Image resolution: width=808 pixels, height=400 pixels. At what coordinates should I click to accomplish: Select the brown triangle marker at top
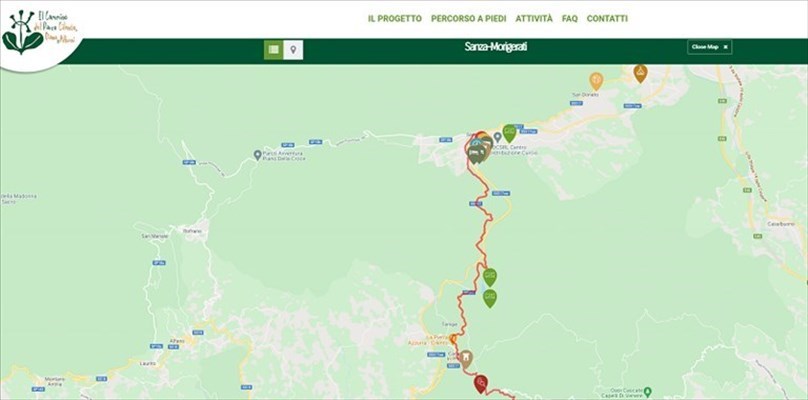pyautogui.click(x=640, y=73)
